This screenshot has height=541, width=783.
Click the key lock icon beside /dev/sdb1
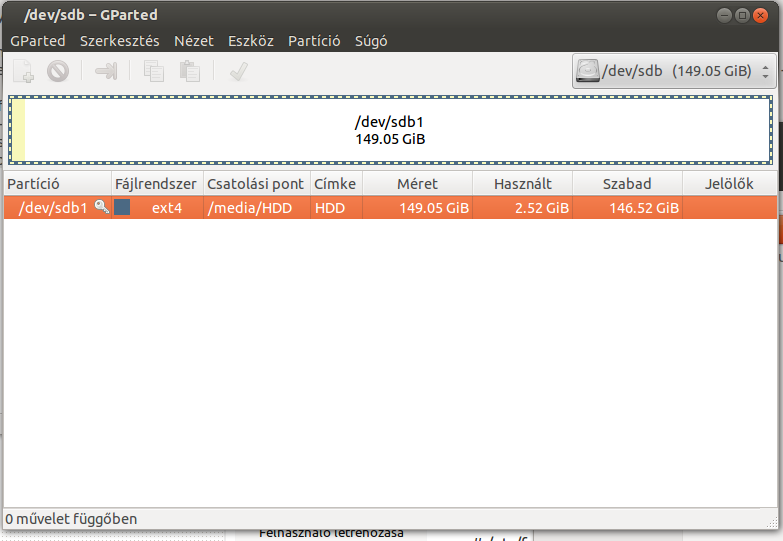102,206
